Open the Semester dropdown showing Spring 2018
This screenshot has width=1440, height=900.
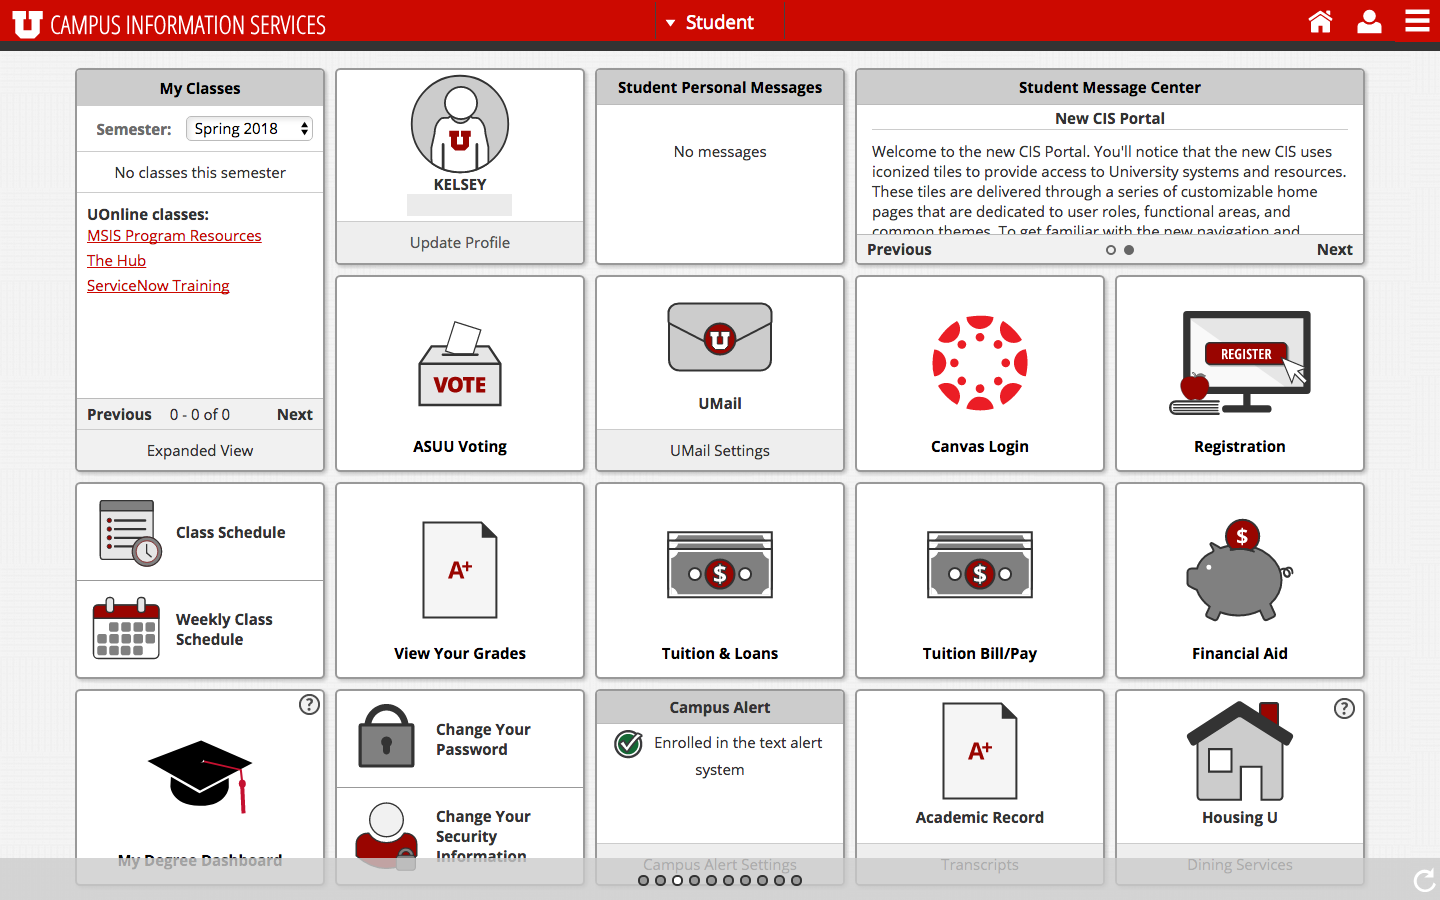tap(249, 129)
